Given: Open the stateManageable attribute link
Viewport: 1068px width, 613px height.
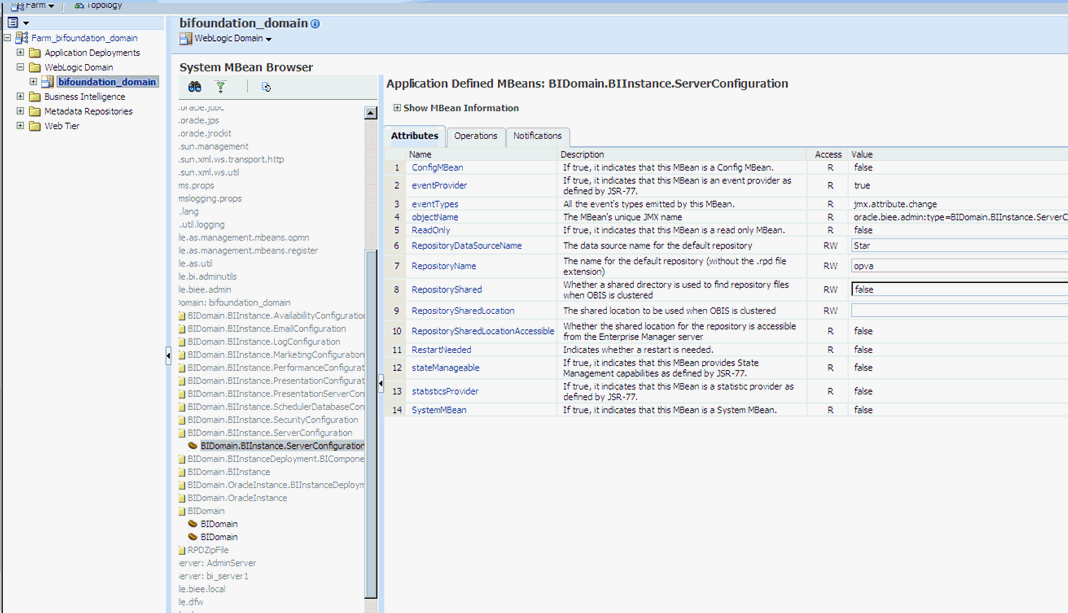Looking at the screenshot, I should [x=445, y=368].
